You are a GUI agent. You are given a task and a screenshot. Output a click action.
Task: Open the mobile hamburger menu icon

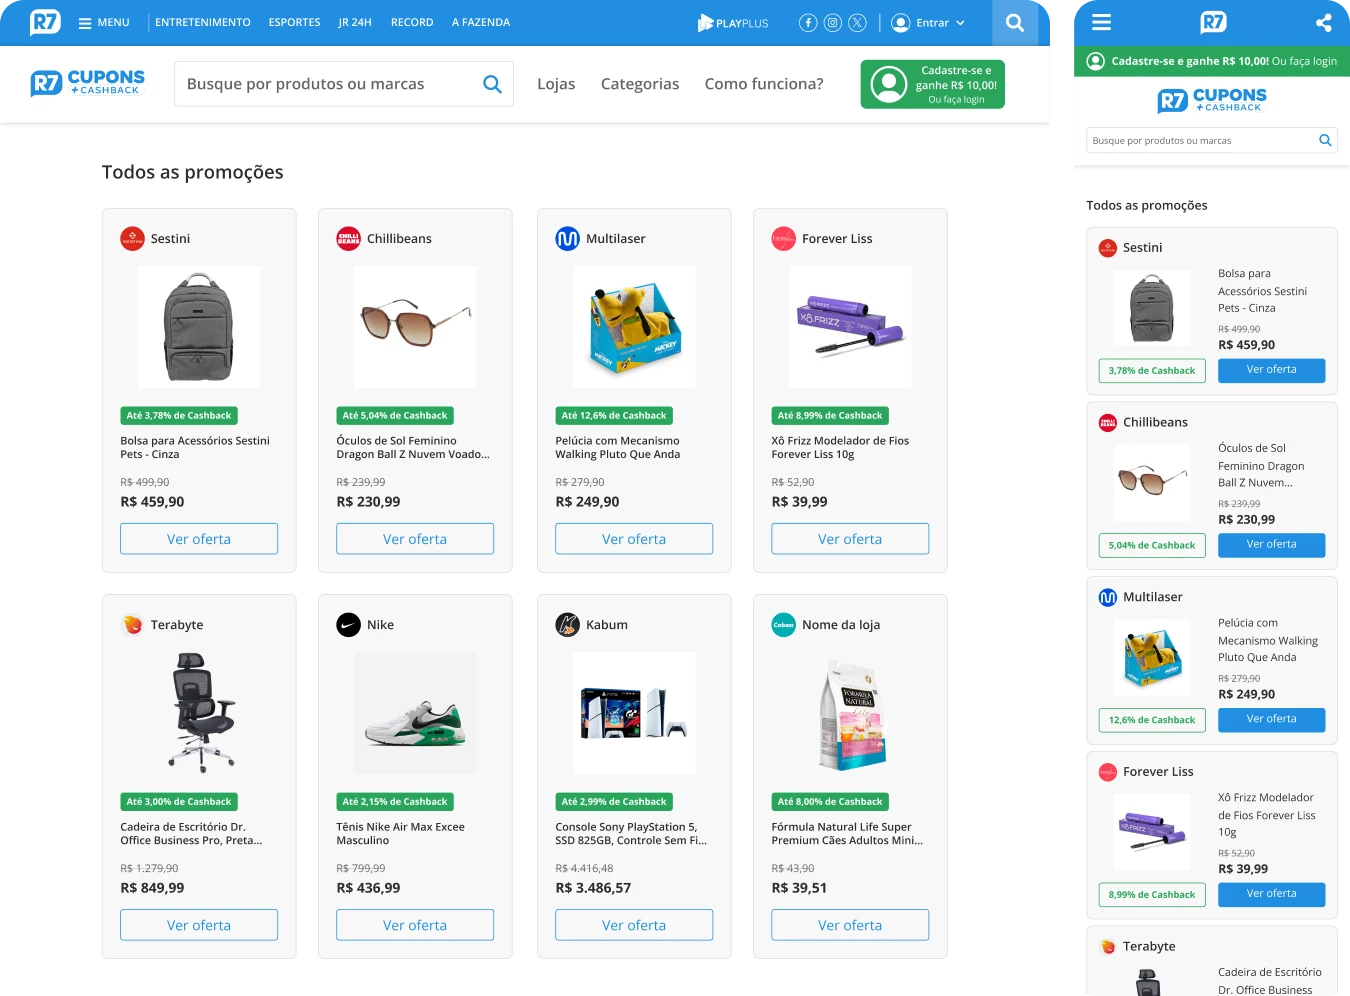tap(1101, 22)
